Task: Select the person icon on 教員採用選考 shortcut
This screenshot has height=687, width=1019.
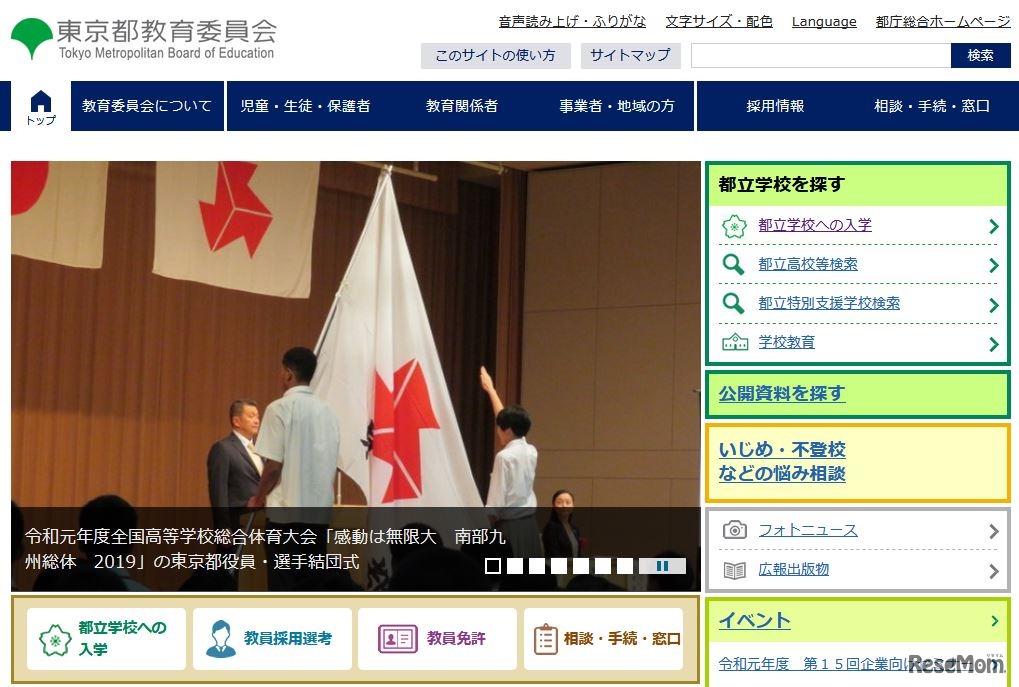Action: (222, 638)
